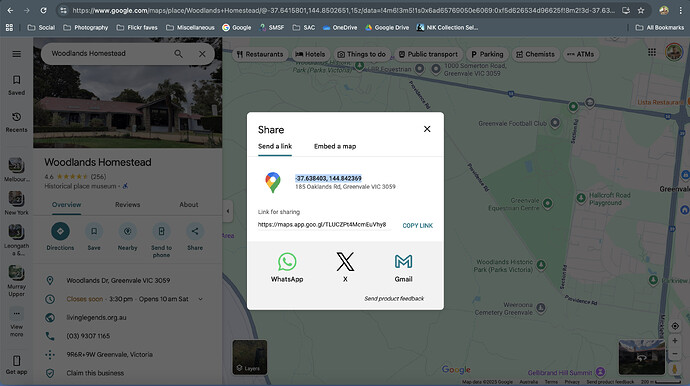This screenshot has width=690, height=386.
Task: Click the browser back arrow
Action: point(10,10)
